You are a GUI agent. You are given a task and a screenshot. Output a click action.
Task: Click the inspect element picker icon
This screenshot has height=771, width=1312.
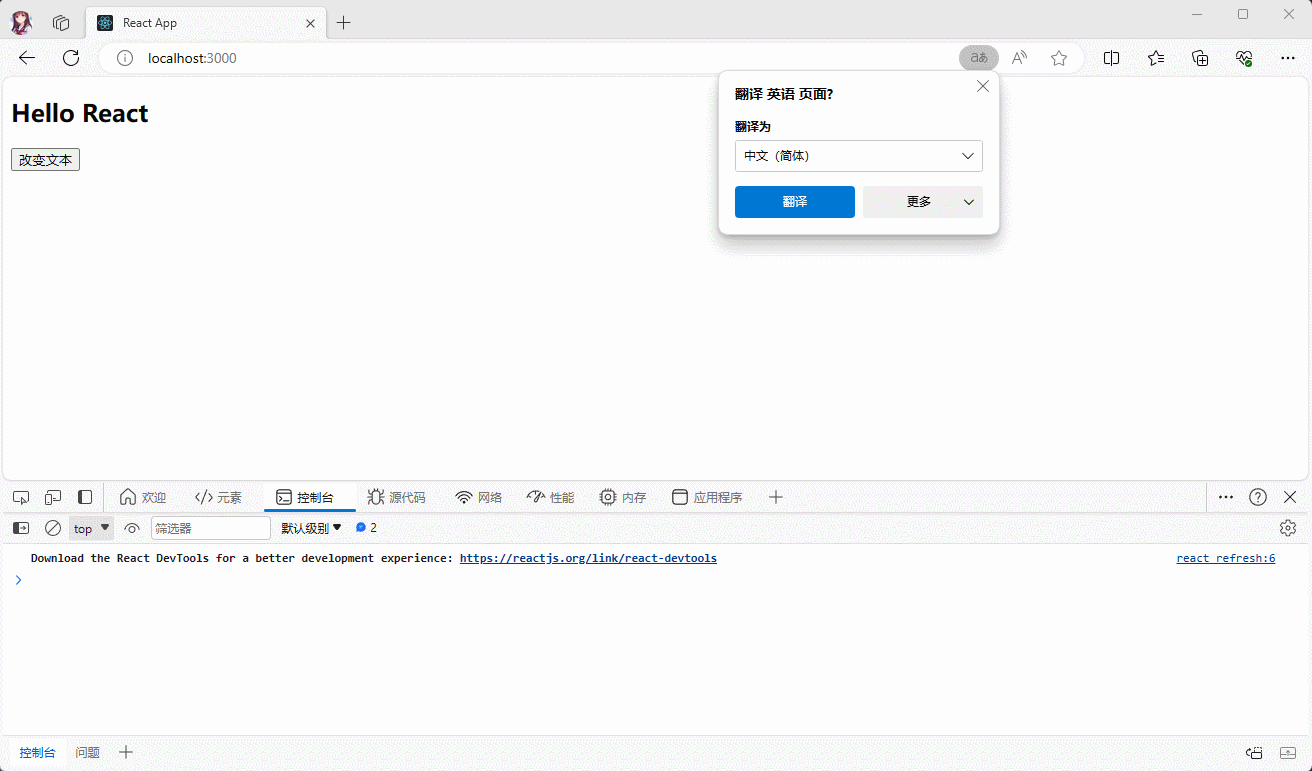click(x=21, y=497)
